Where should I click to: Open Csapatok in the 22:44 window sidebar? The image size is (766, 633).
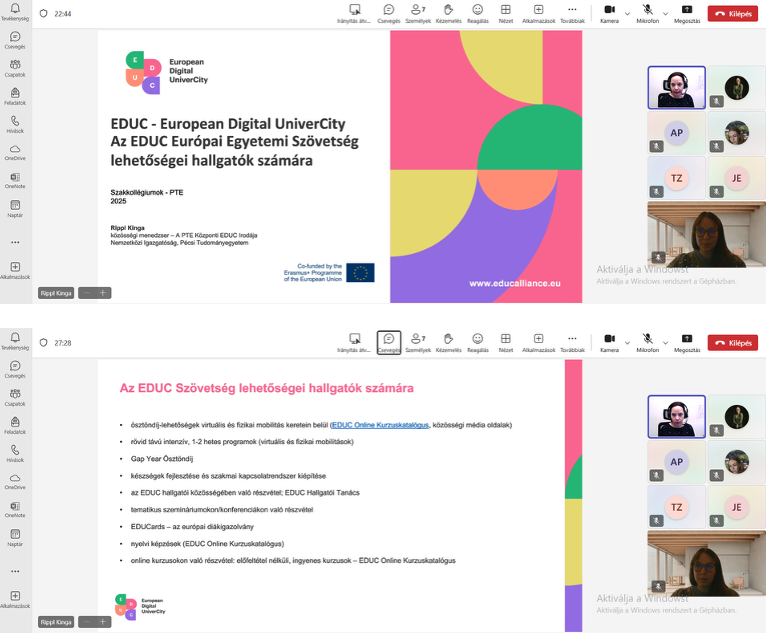click(15, 68)
